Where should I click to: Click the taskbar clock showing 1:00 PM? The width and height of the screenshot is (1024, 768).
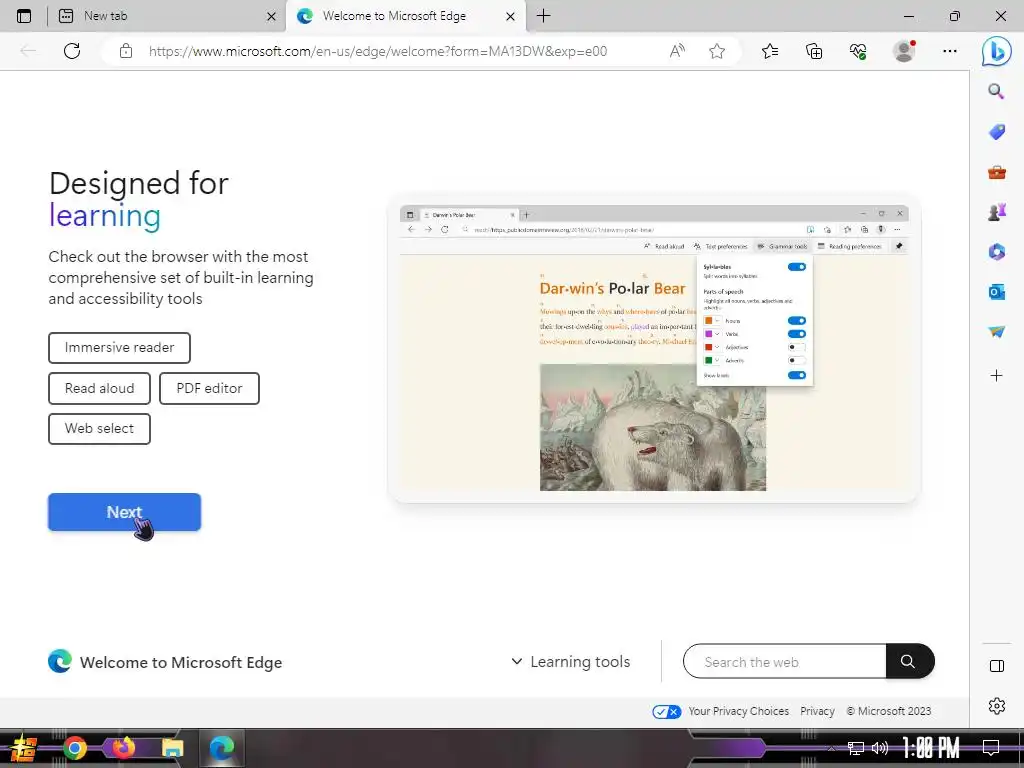[x=931, y=748]
